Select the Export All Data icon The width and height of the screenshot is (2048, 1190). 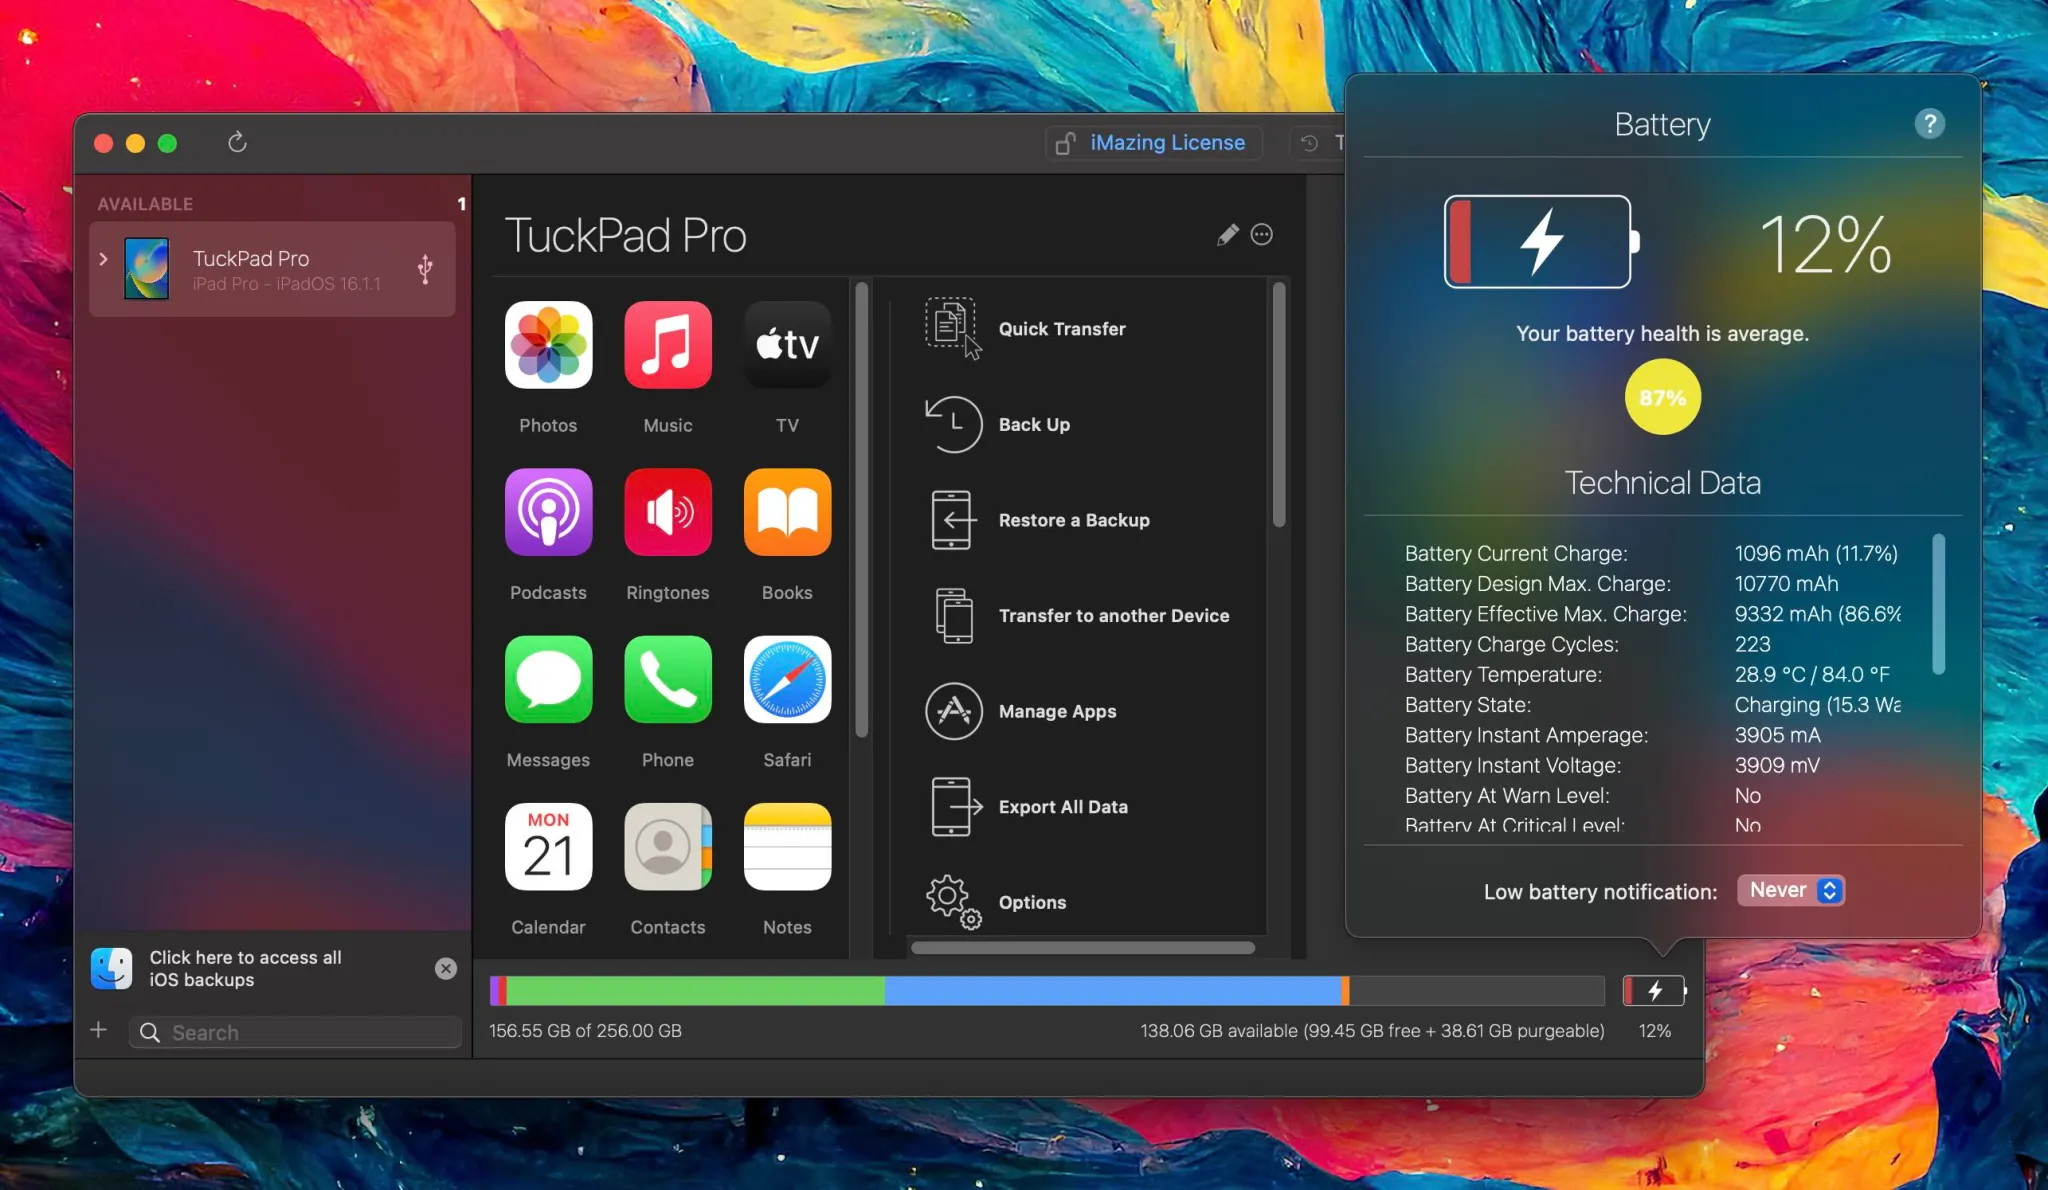pyautogui.click(x=953, y=806)
